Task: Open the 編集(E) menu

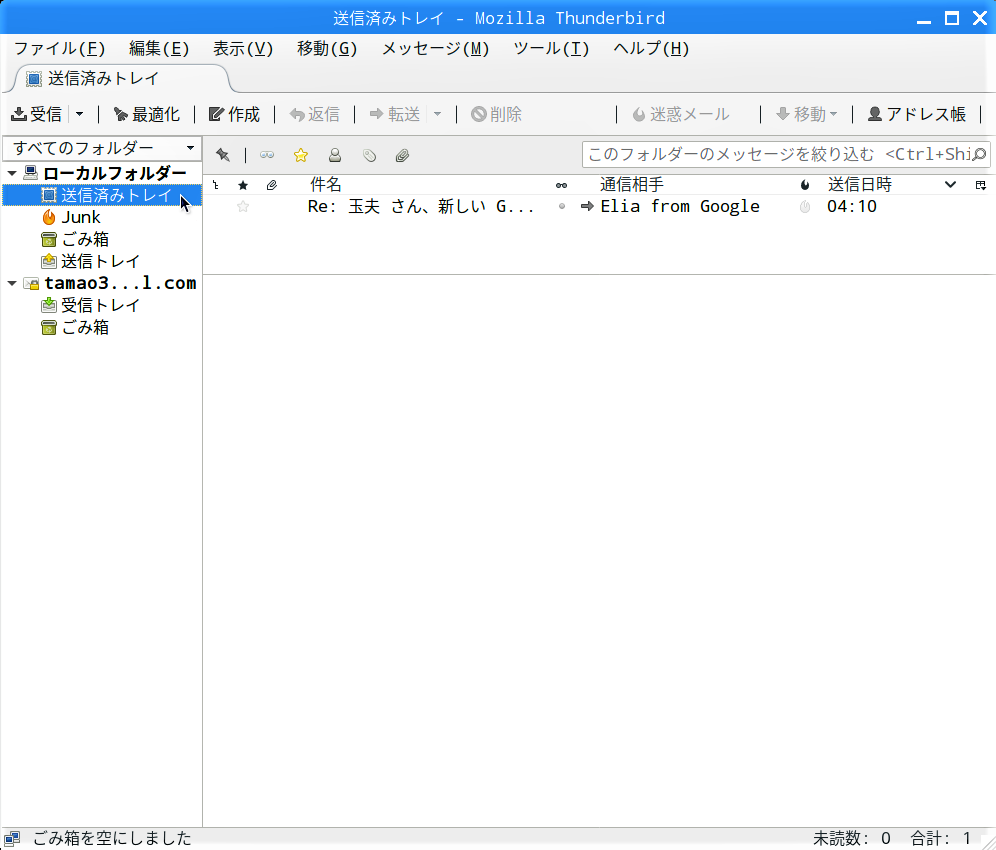Action: pyautogui.click(x=159, y=49)
